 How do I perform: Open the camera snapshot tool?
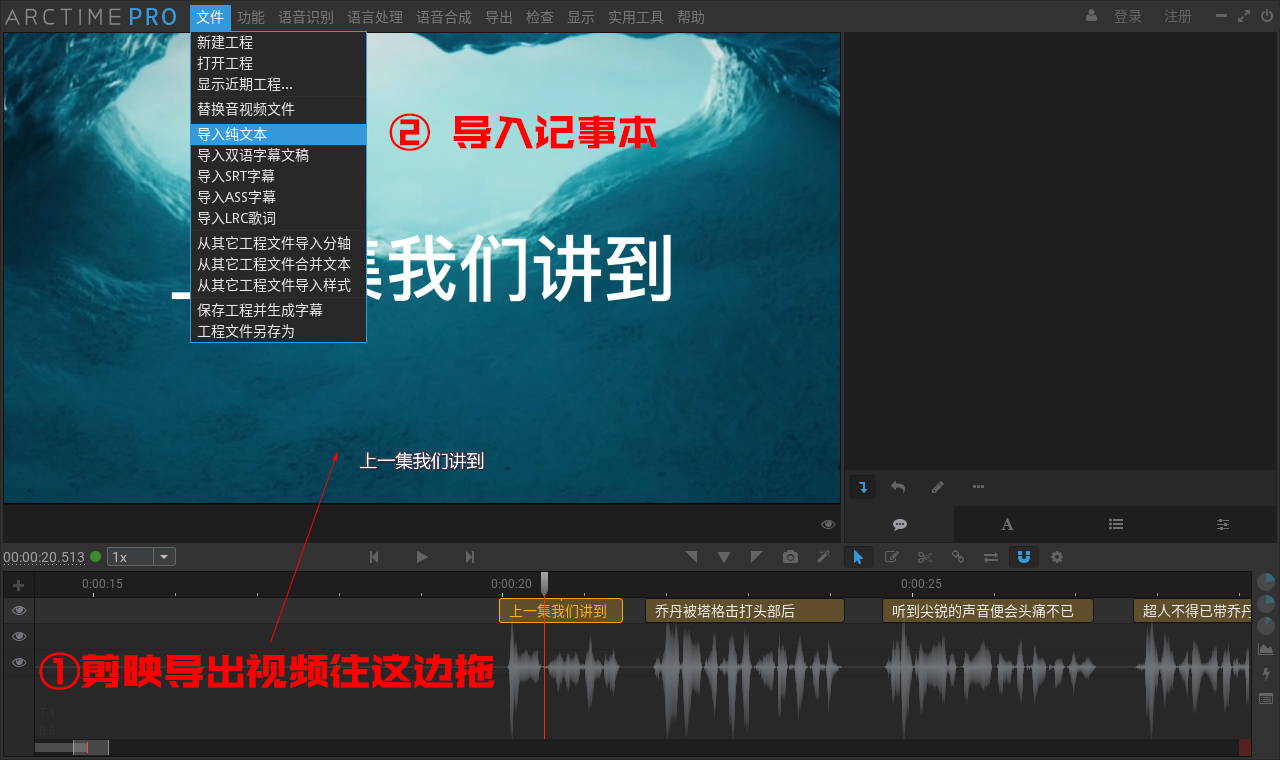point(790,557)
